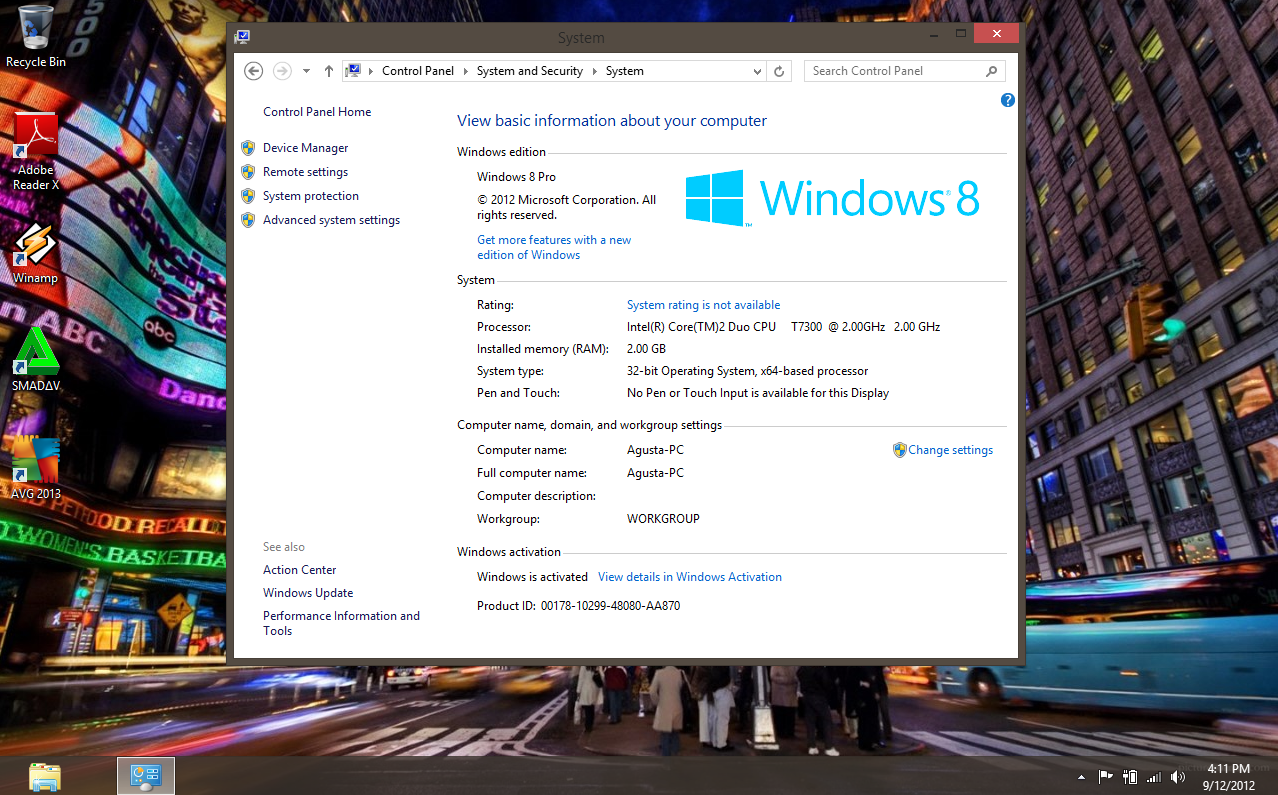Click the Full computer name value Agusta-PC

pos(655,473)
